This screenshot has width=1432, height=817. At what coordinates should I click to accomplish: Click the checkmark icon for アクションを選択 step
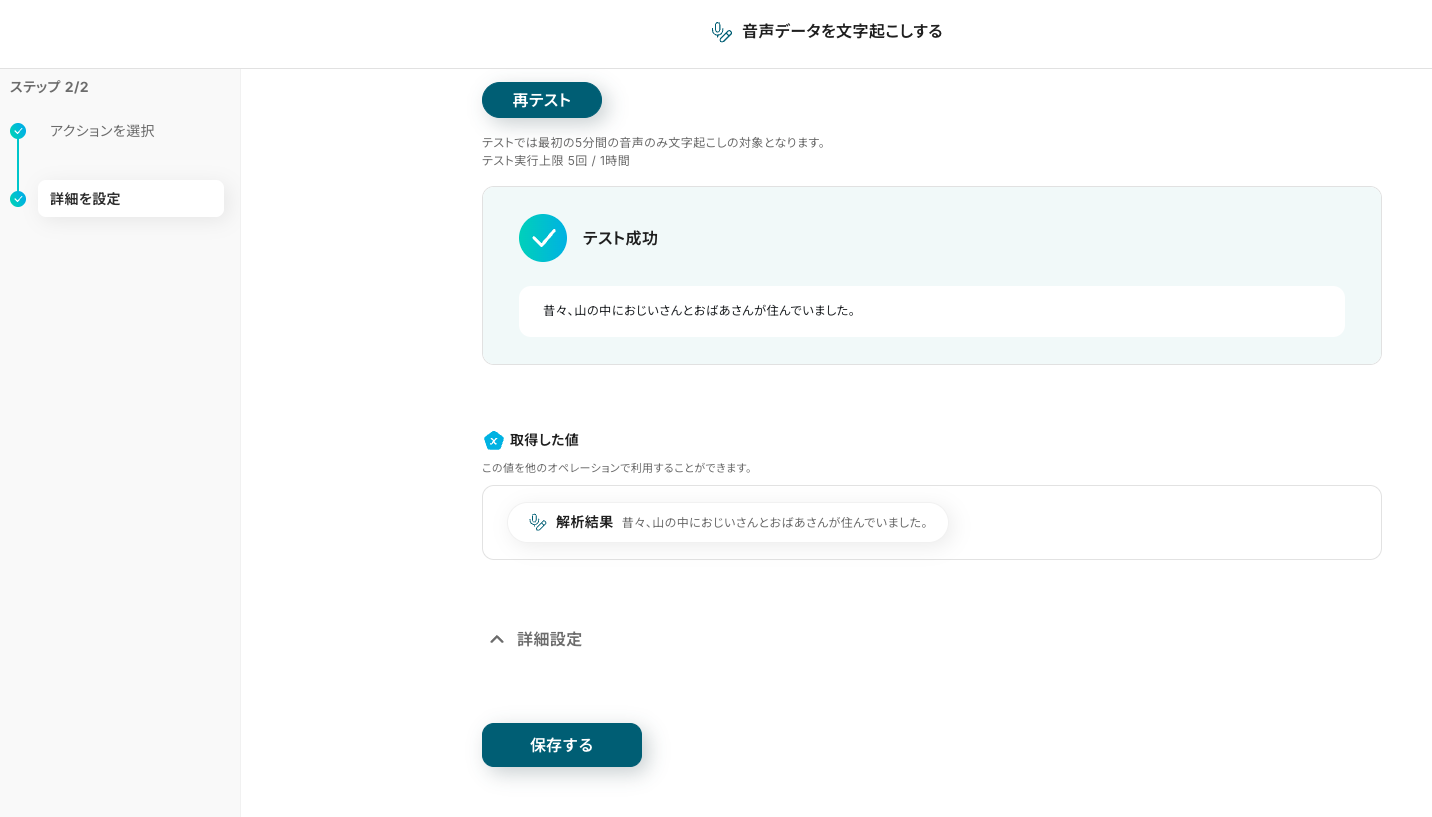point(18,131)
